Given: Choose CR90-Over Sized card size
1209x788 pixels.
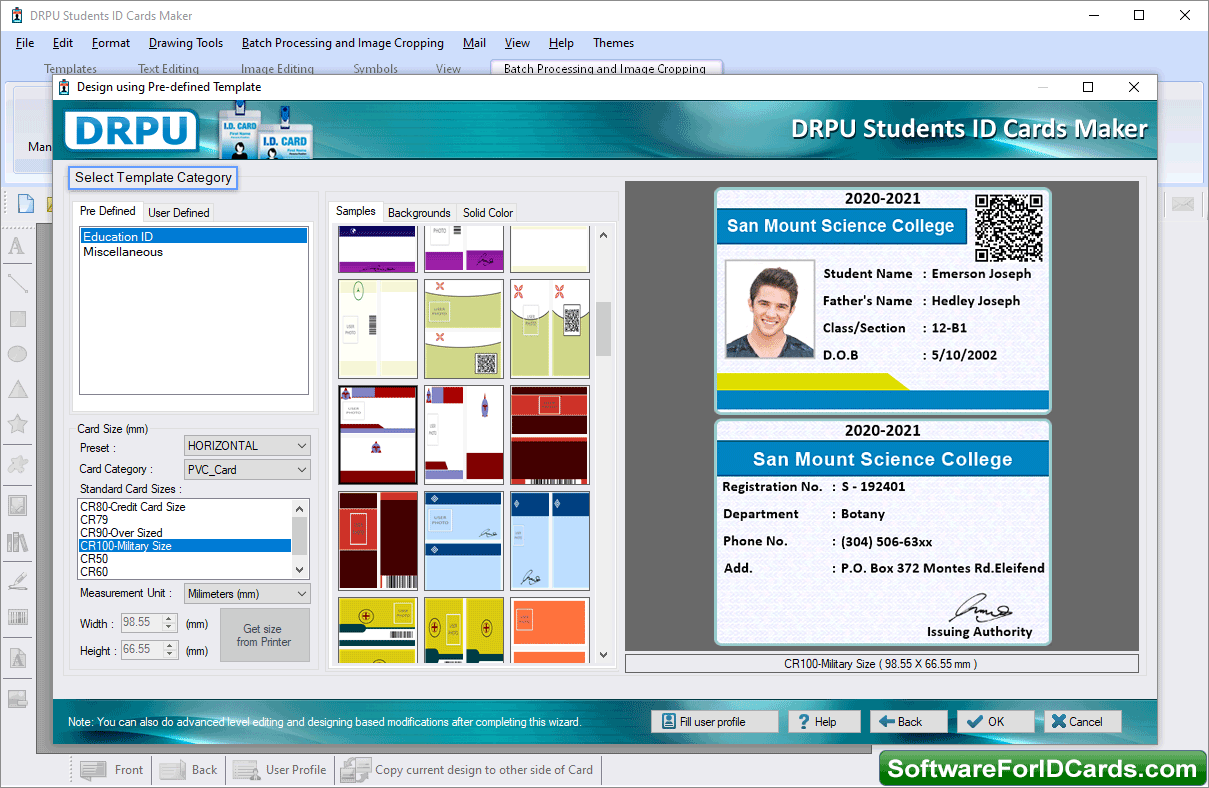Looking at the screenshot, I should pyautogui.click(x=185, y=533).
